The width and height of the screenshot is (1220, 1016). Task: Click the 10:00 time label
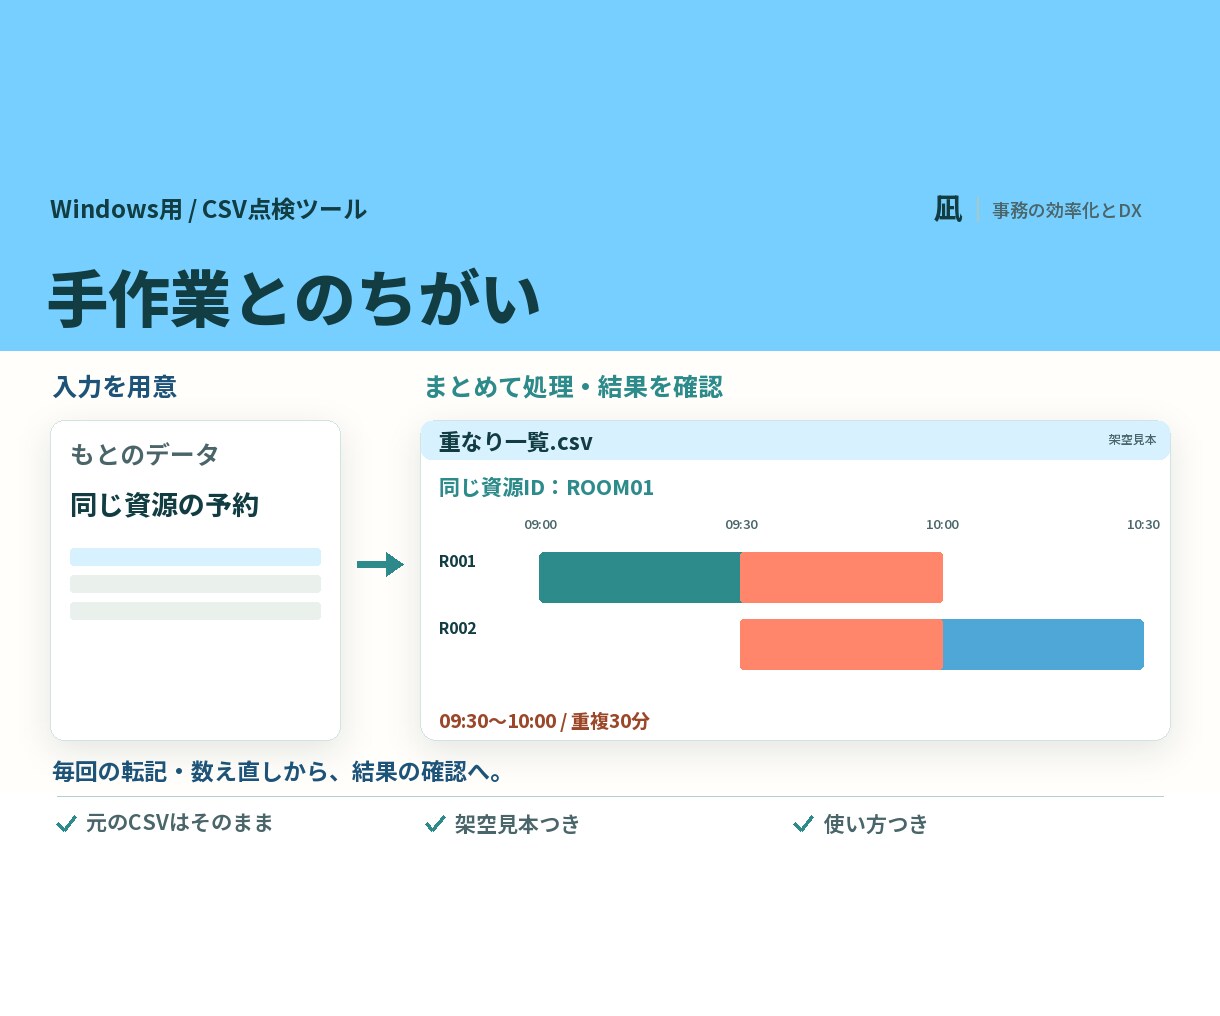(x=942, y=525)
